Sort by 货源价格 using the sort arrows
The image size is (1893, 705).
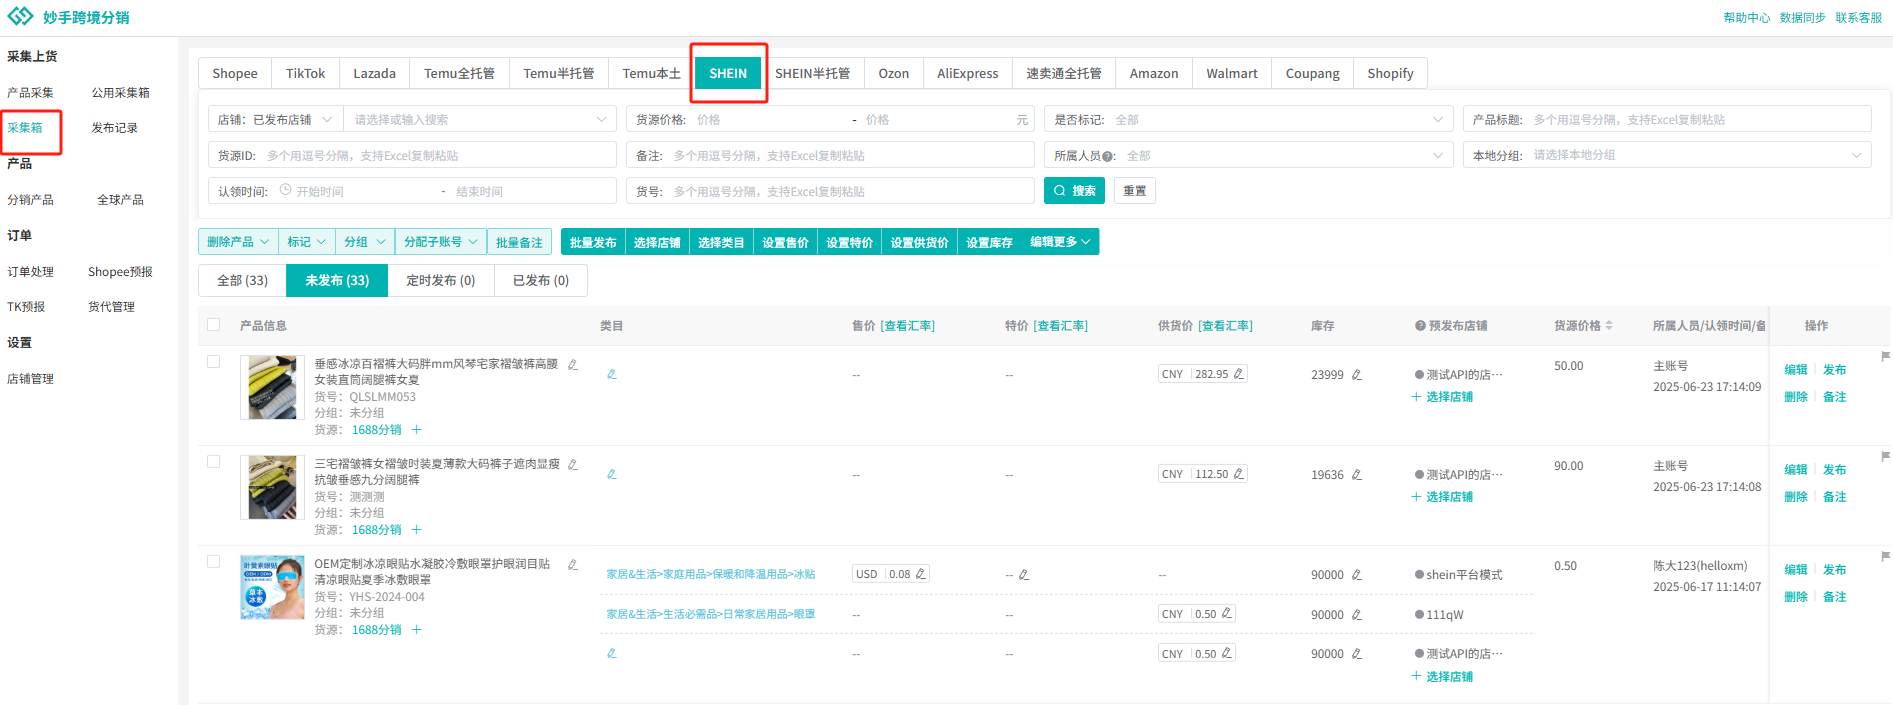1609,326
